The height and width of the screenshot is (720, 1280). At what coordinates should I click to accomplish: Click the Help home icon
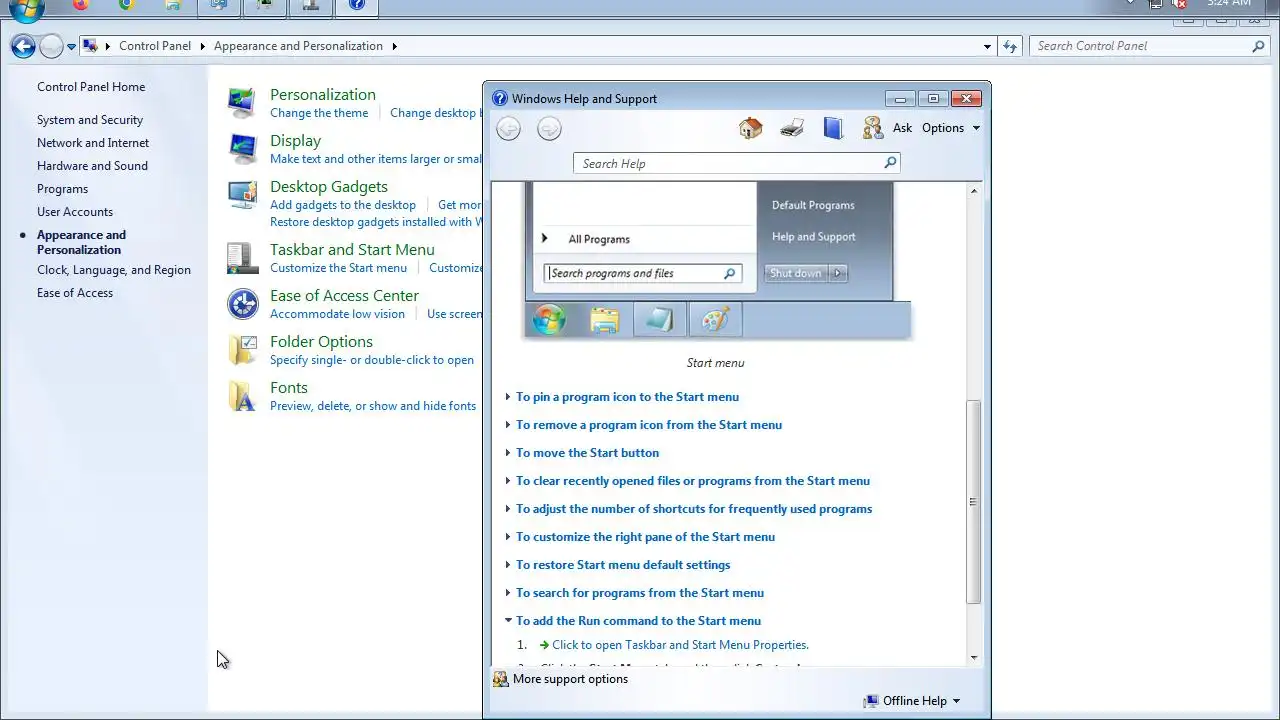tap(750, 128)
